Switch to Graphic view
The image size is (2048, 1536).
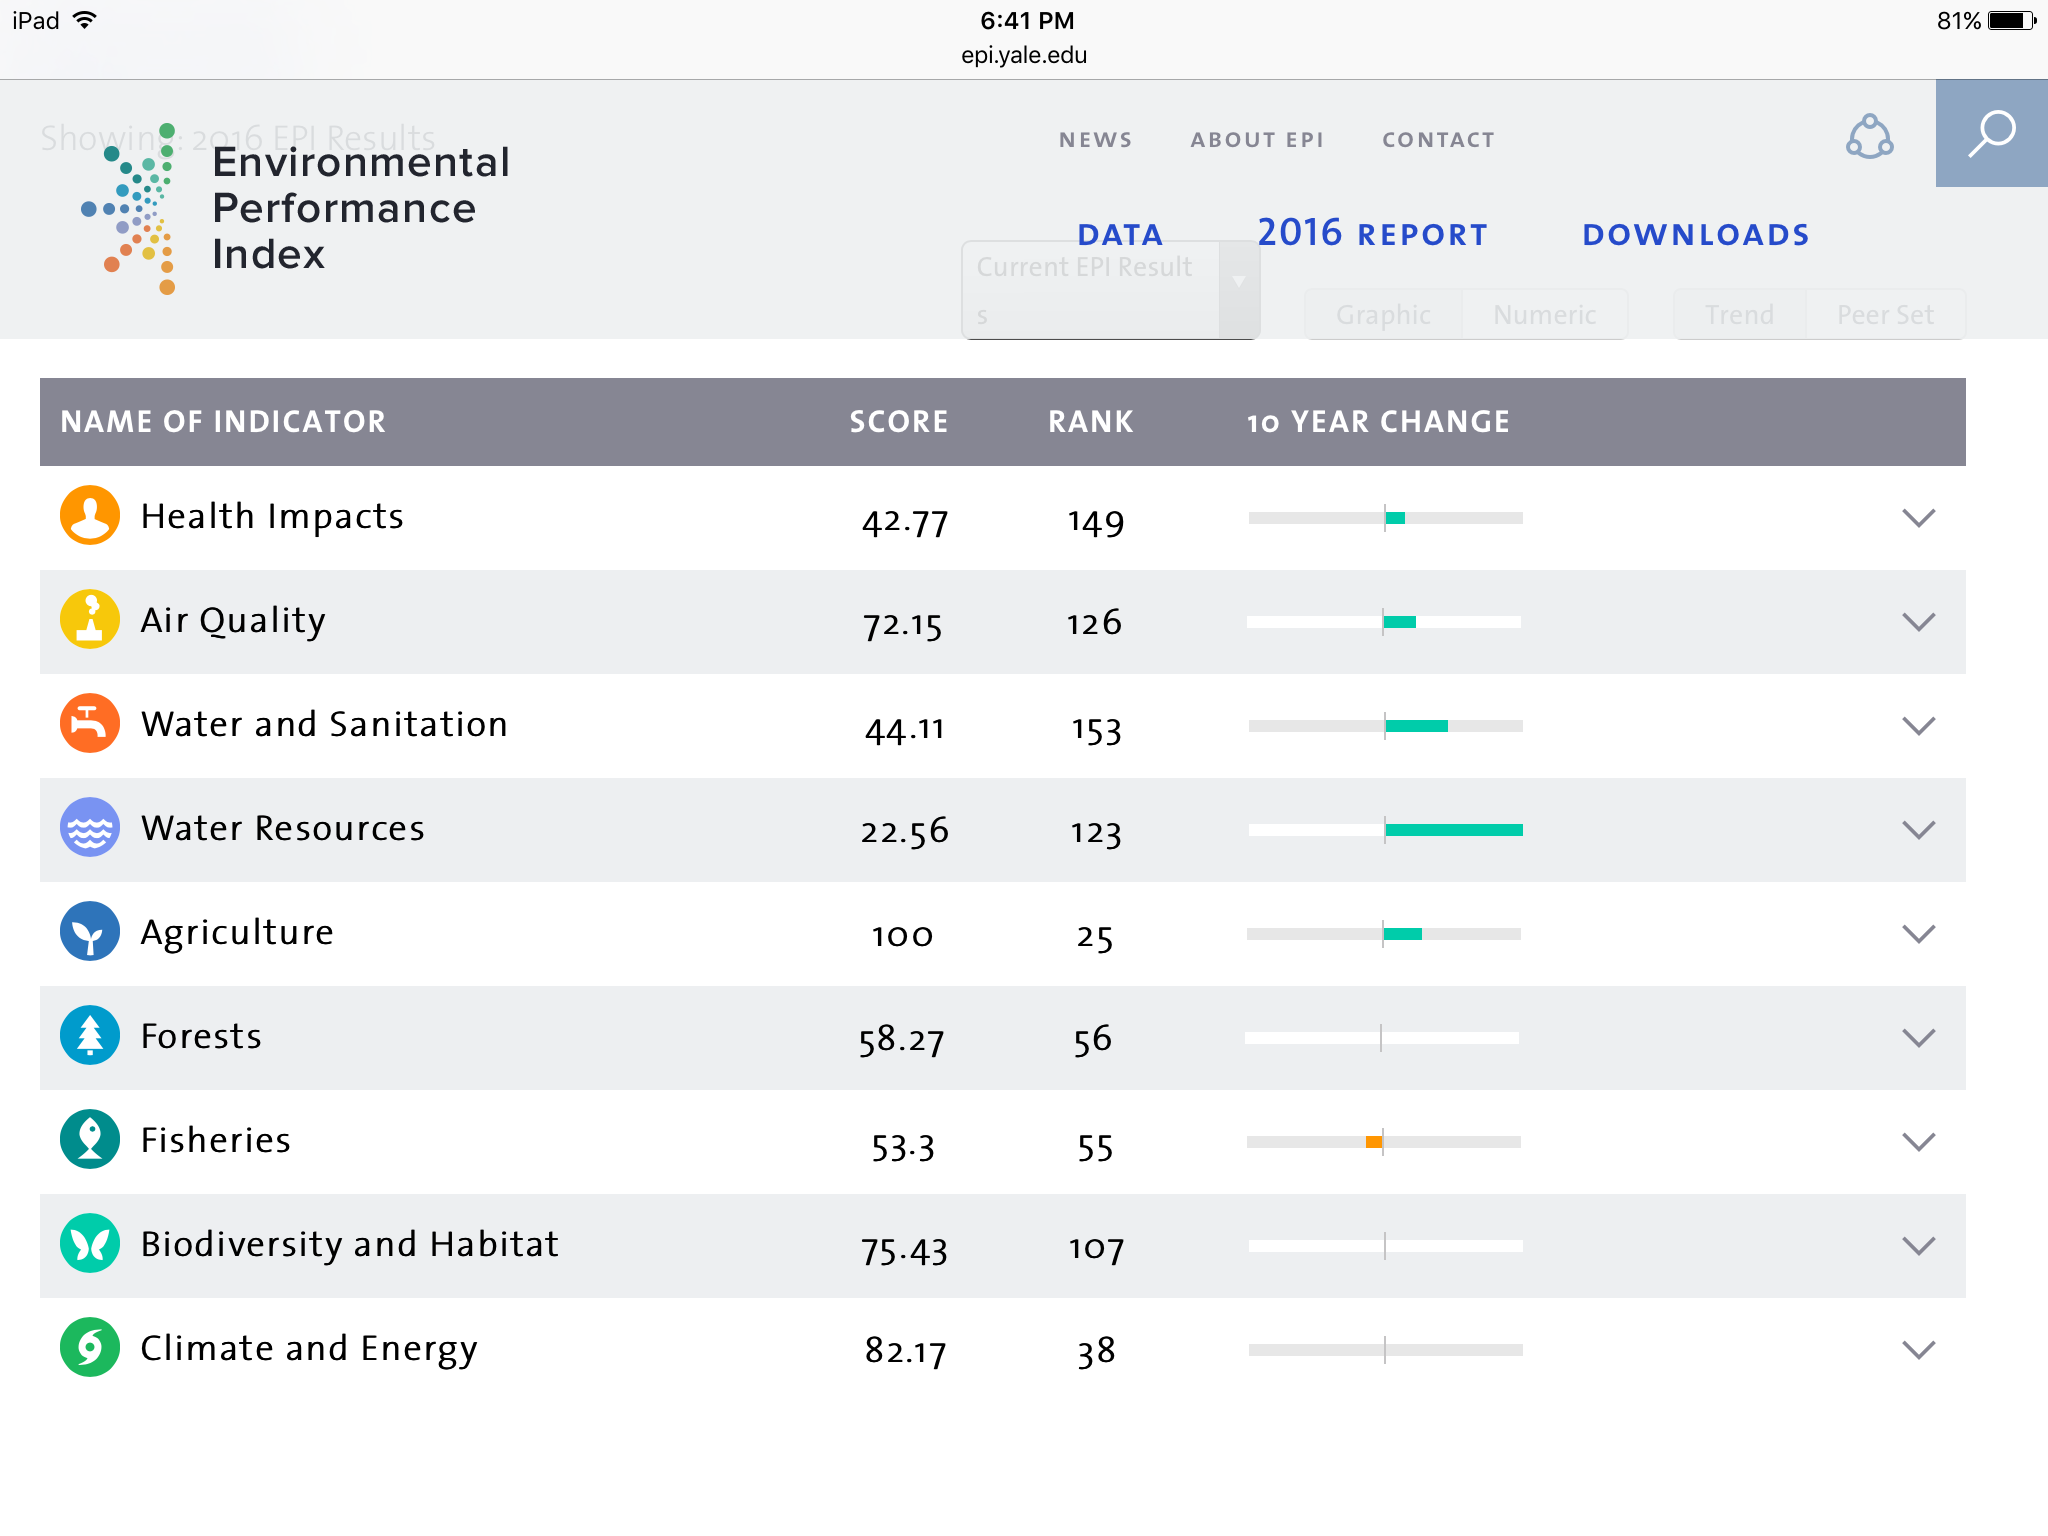[x=1383, y=315]
